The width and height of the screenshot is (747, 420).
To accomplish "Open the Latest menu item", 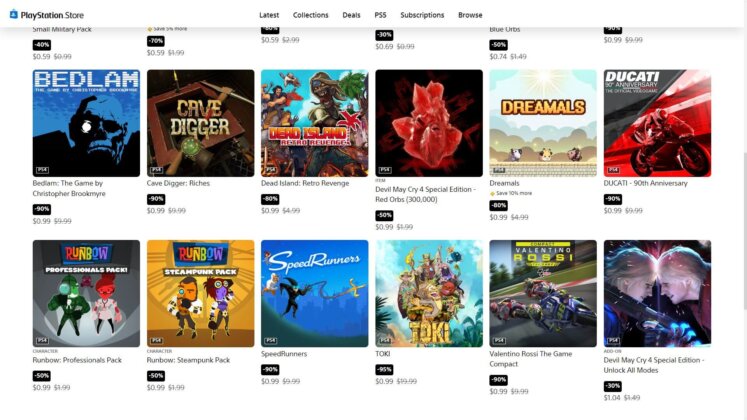I will (x=269, y=15).
